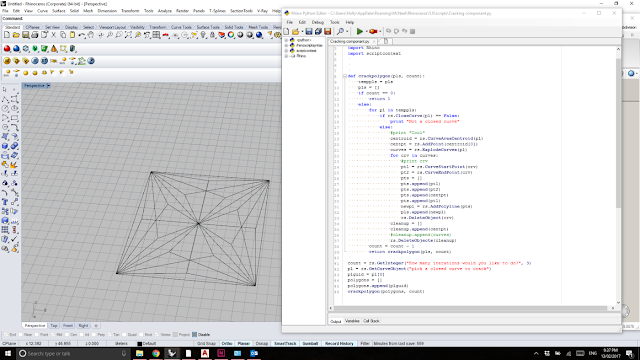
Task: Run the script with green play button
Action: (x=359, y=31)
